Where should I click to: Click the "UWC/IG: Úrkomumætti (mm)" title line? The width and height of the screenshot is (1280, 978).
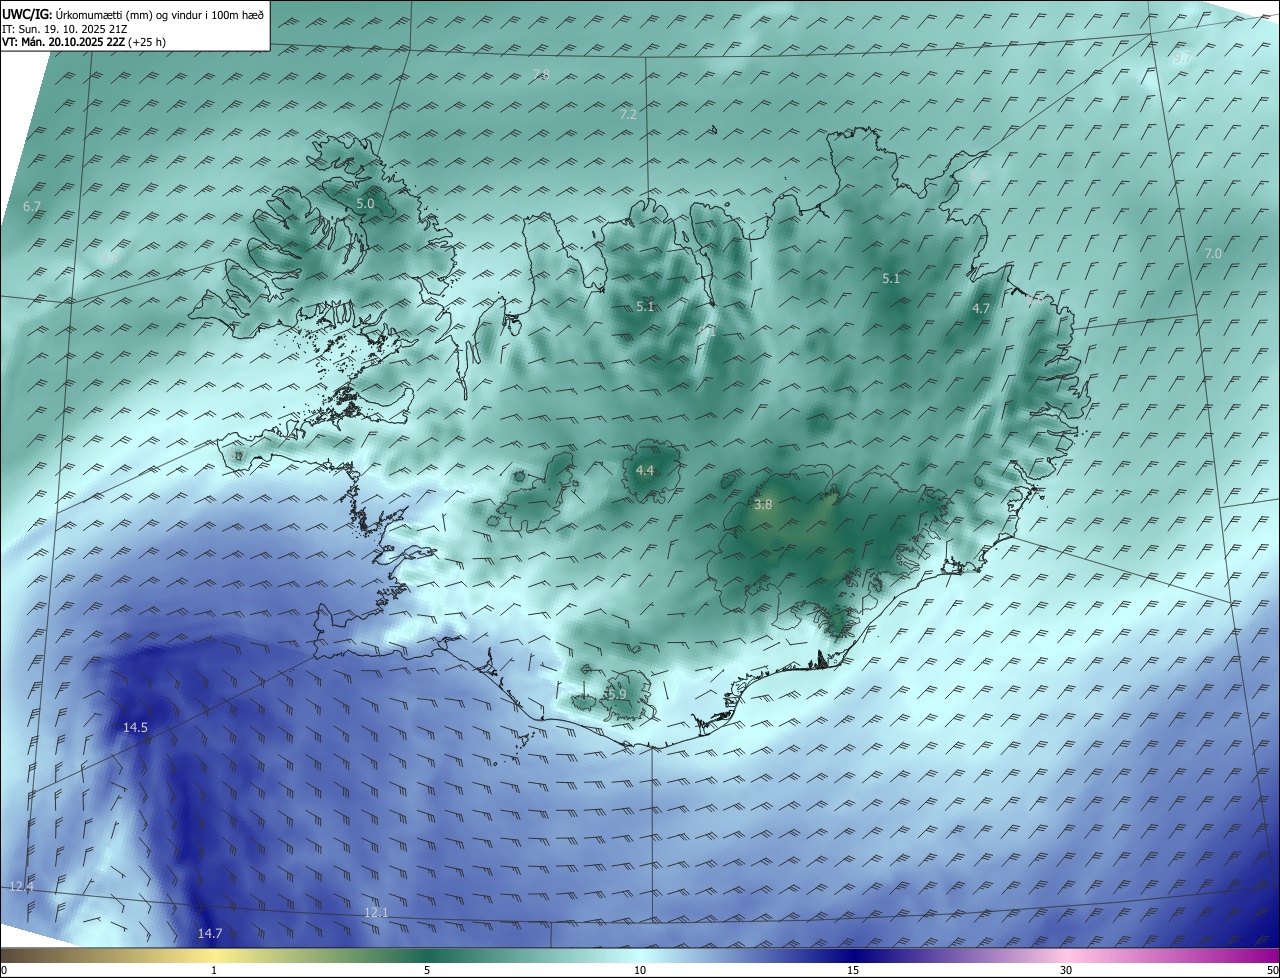pos(133,15)
